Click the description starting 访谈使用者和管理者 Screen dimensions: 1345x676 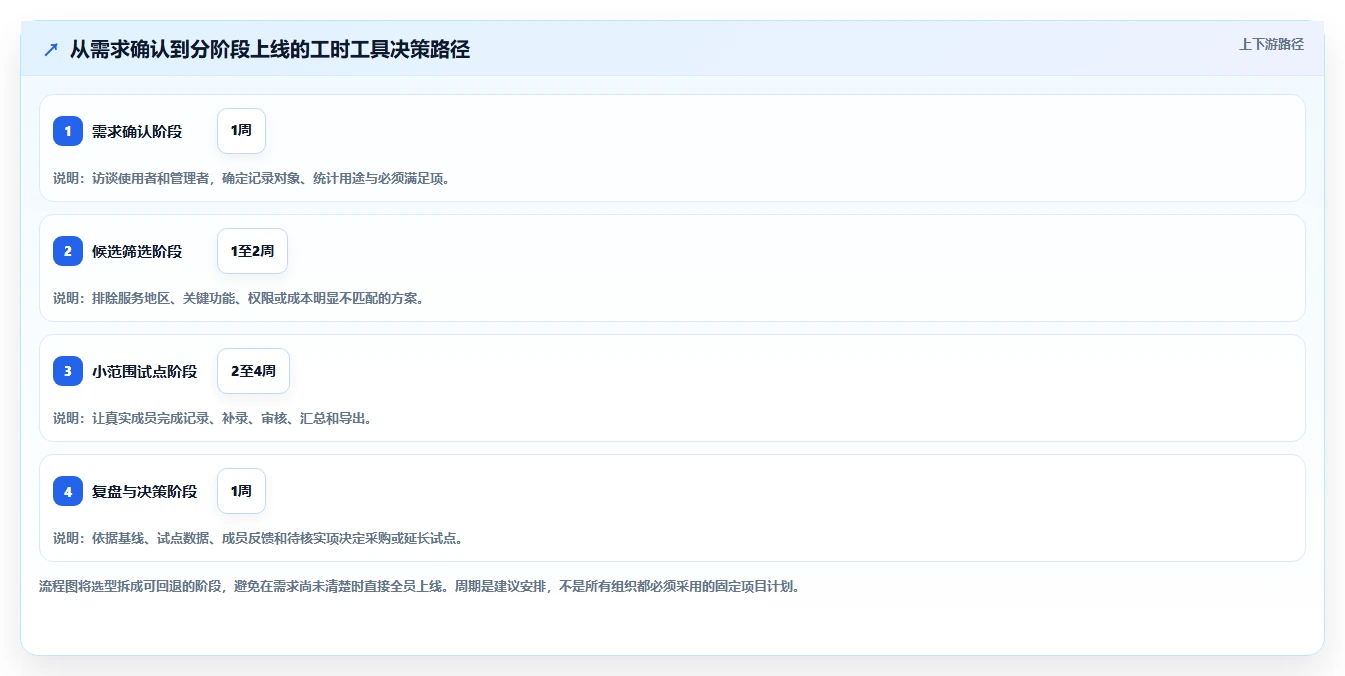click(251, 178)
